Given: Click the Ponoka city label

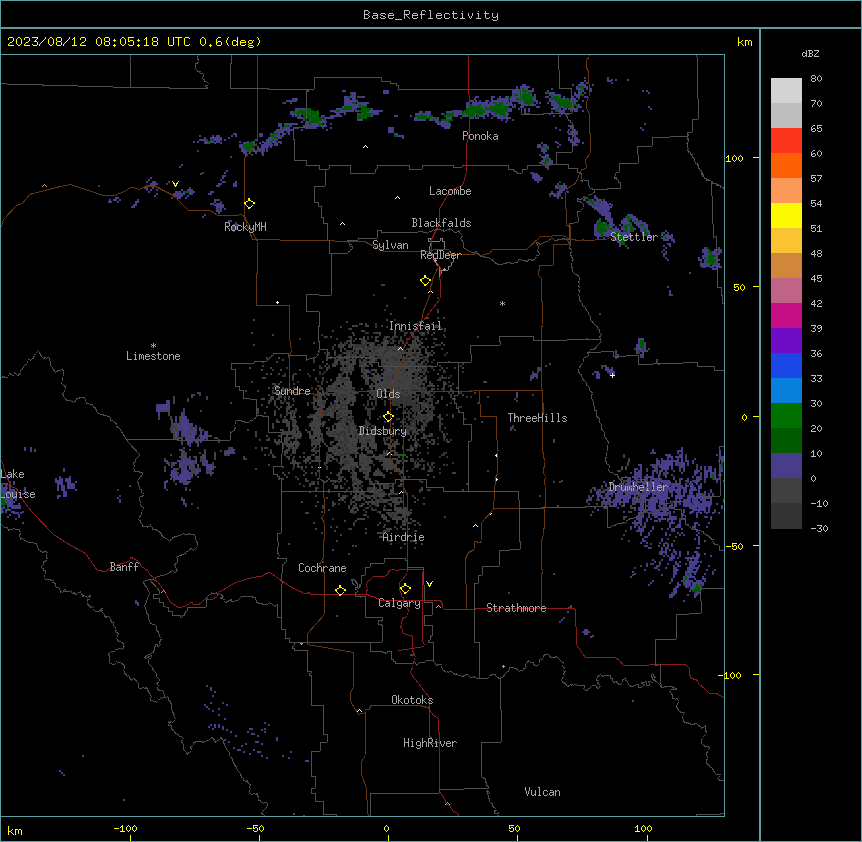Looking at the screenshot, I should coord(480,136).
